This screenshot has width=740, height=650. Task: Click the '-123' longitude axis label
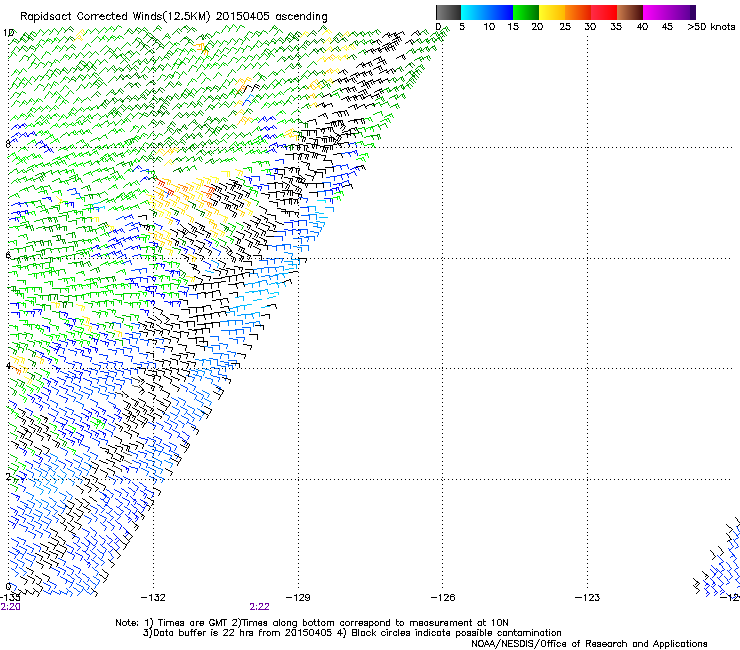point(588,598)
